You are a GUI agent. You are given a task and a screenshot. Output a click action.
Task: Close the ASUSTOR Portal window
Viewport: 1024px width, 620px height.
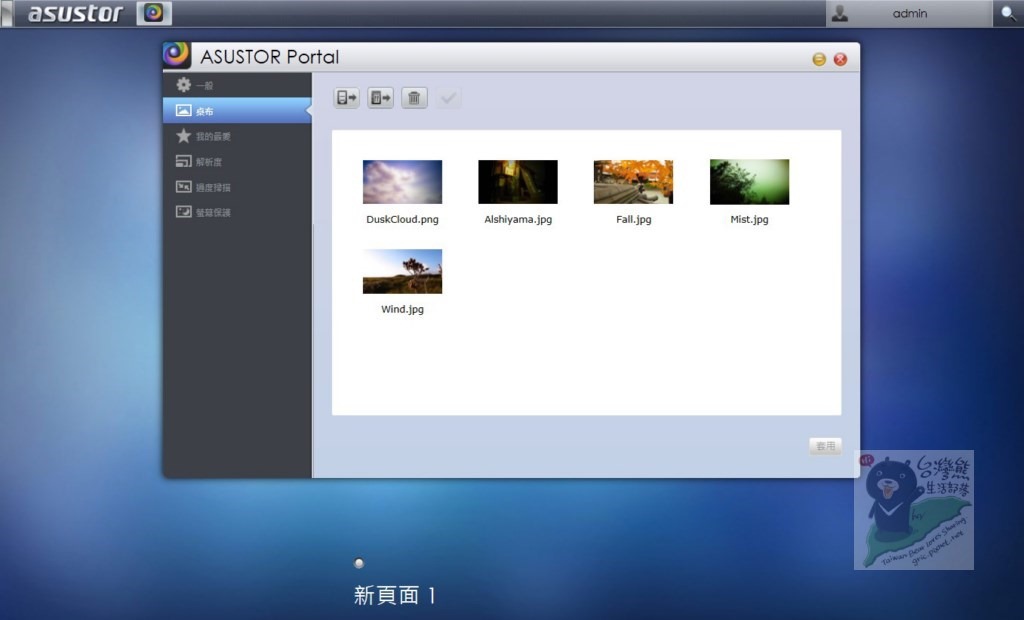(840, 59)
